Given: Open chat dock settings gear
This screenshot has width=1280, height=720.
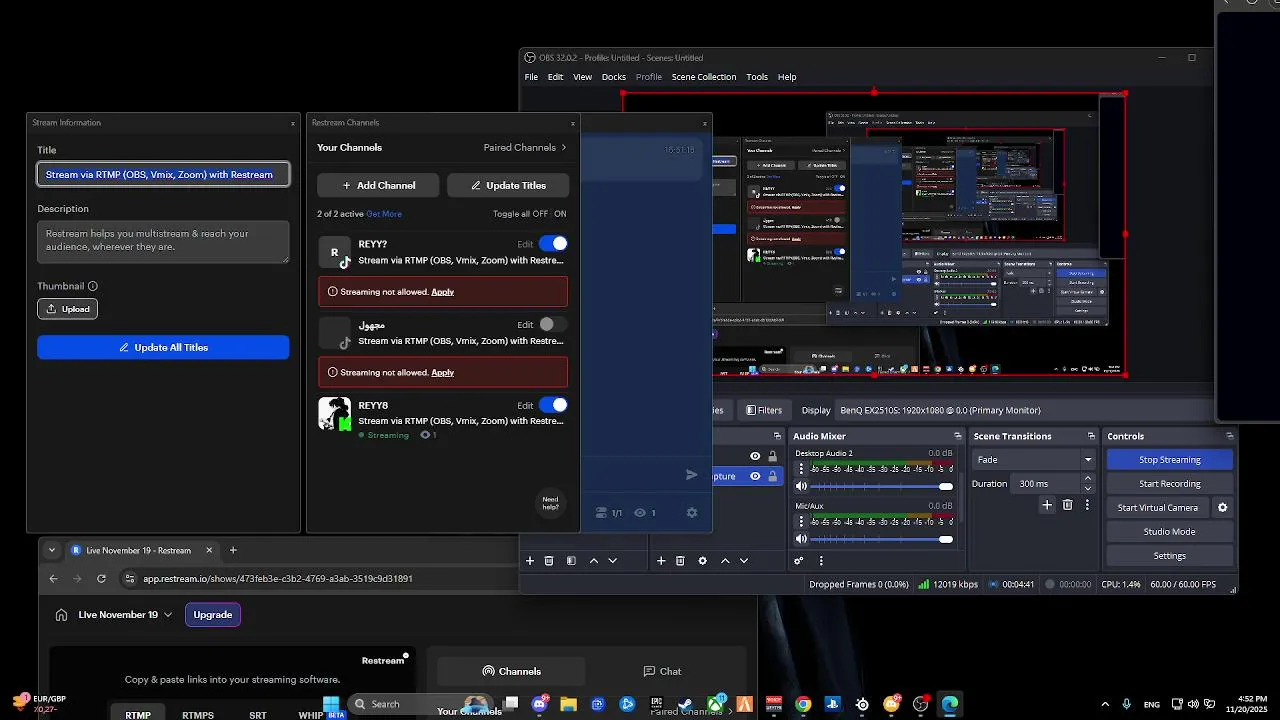Looking at the screenshot, I should (x=692, y=513).
